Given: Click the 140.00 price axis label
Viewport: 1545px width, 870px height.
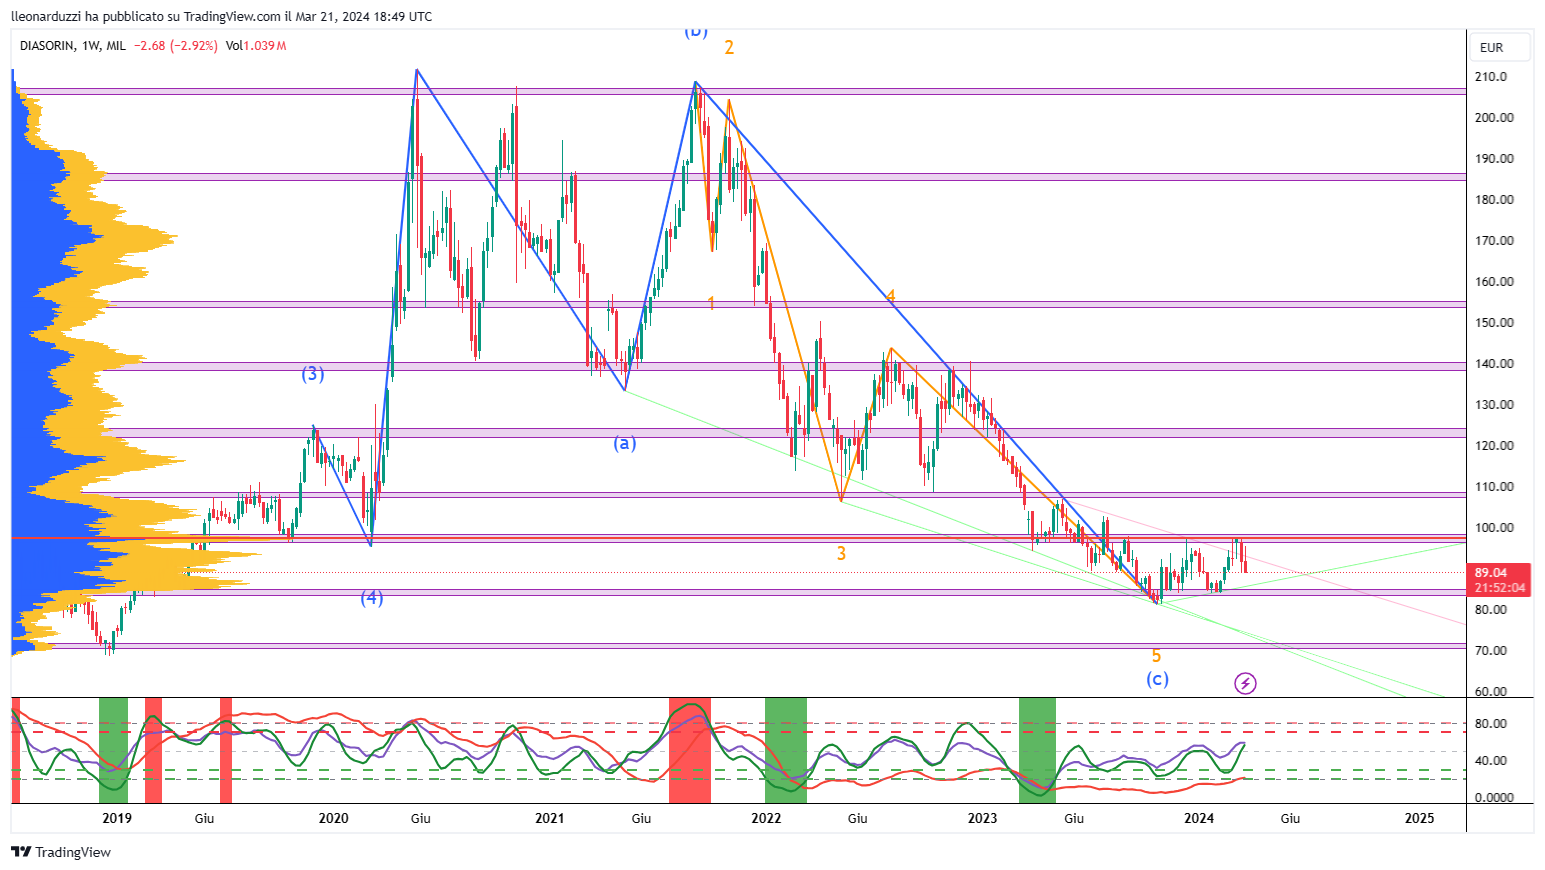Looking at the screenshot, I should (1494, 364).
